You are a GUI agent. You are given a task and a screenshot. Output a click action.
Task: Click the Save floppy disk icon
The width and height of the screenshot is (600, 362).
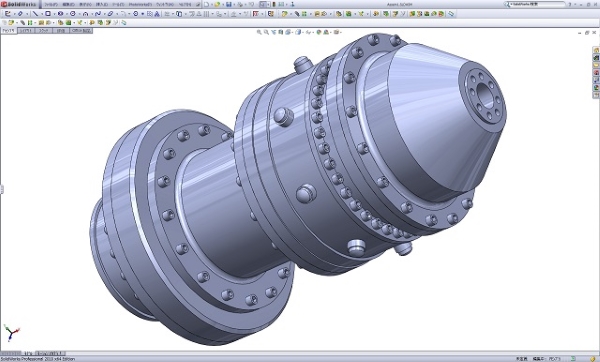(228, 5)
